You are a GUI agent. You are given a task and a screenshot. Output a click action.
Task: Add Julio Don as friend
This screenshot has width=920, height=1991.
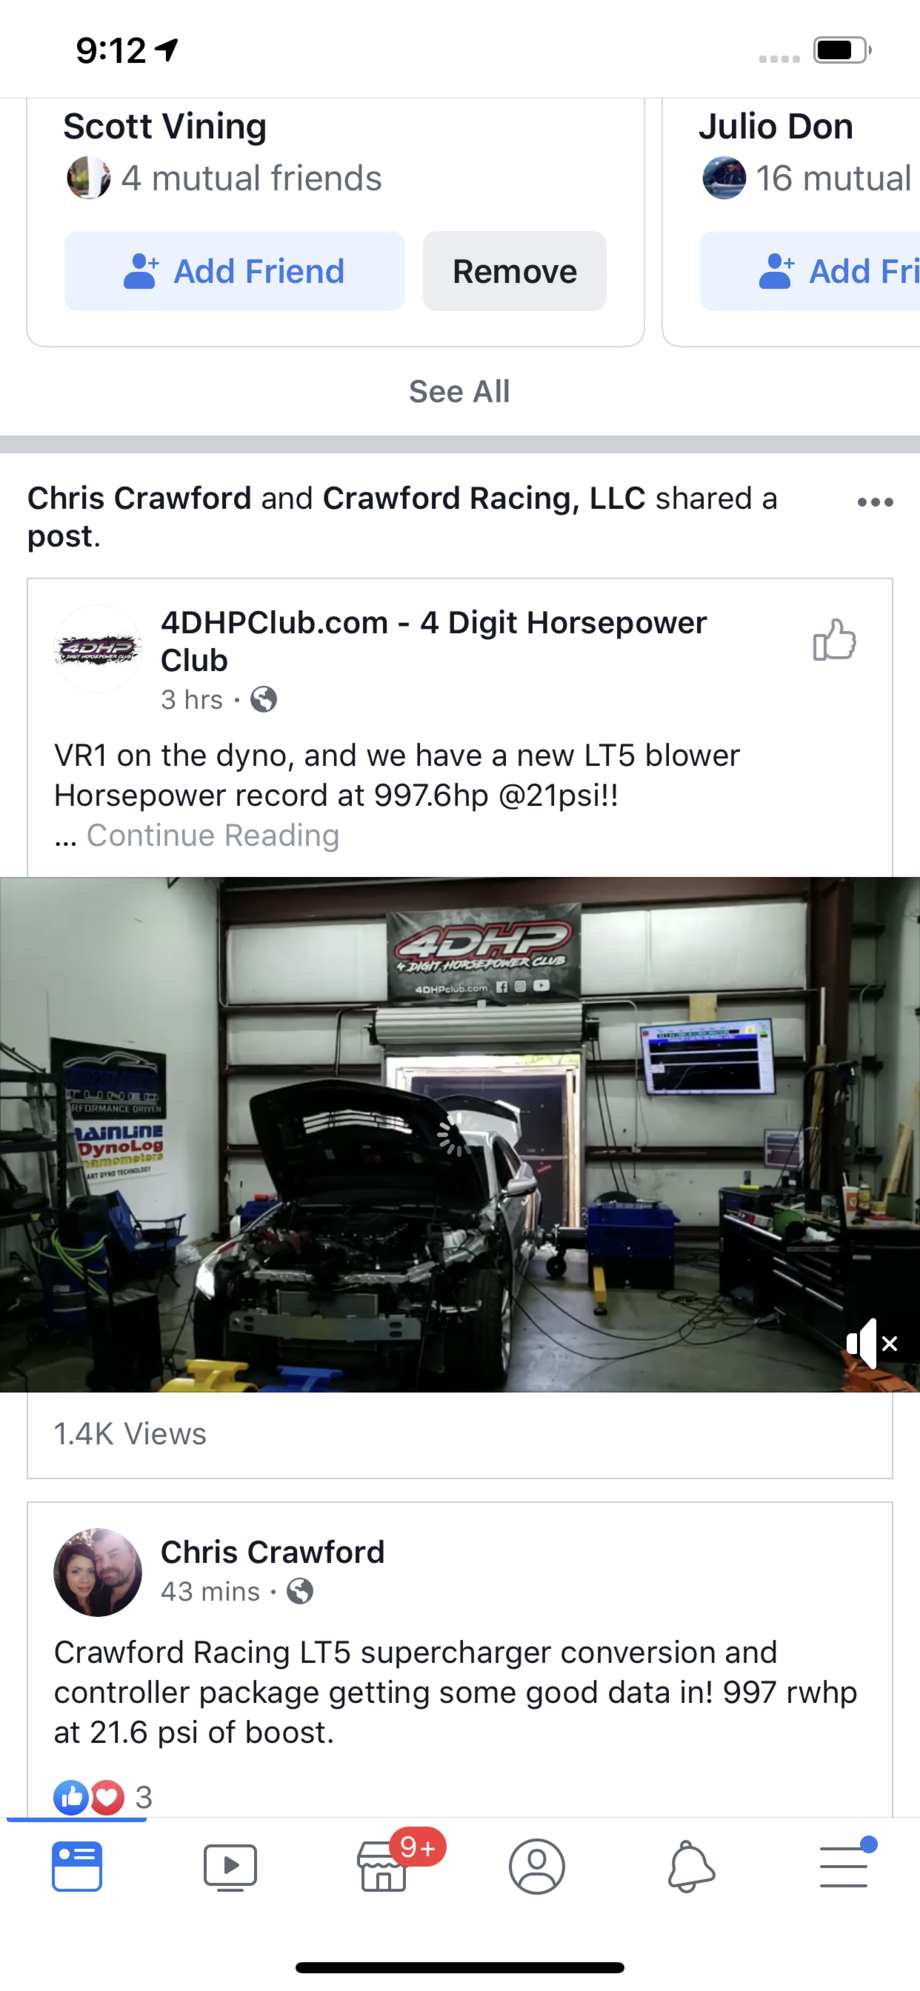click(x=810, y=271)
